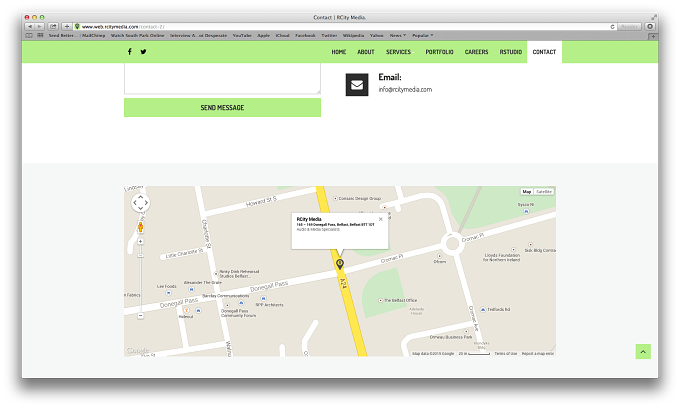680x408 pixels.
Task: Click the Reader button in address bar
Action: point(629,26)
